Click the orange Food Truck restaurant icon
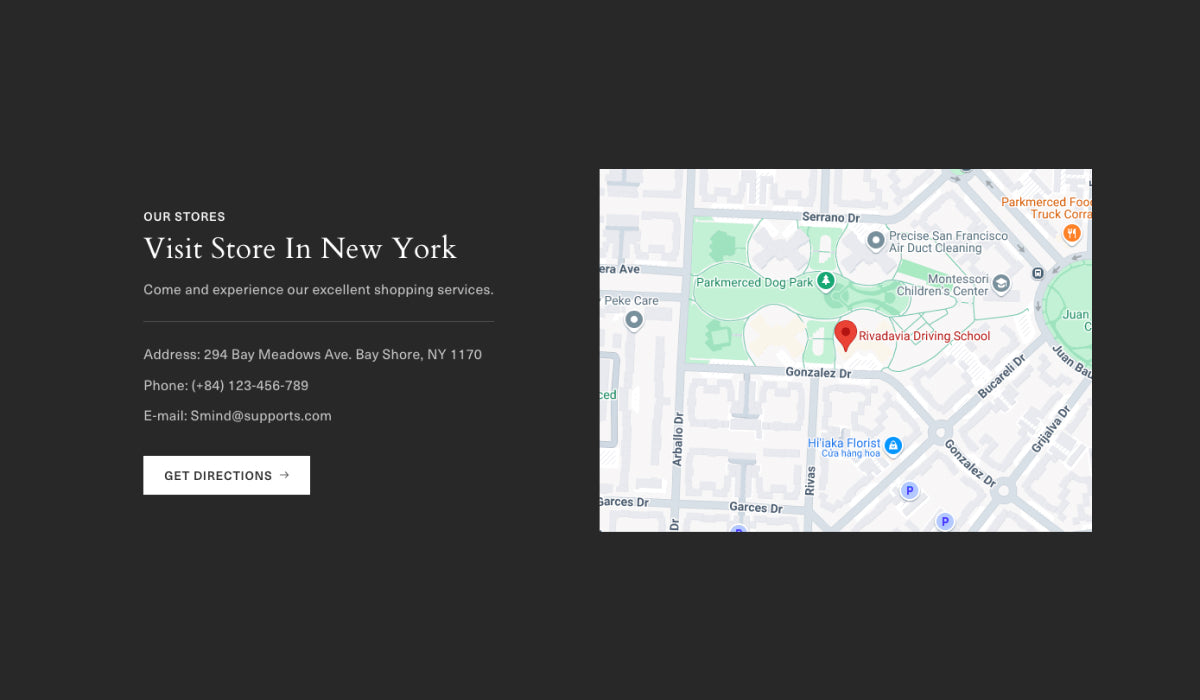The image size is (1200, 700). 1071,233
